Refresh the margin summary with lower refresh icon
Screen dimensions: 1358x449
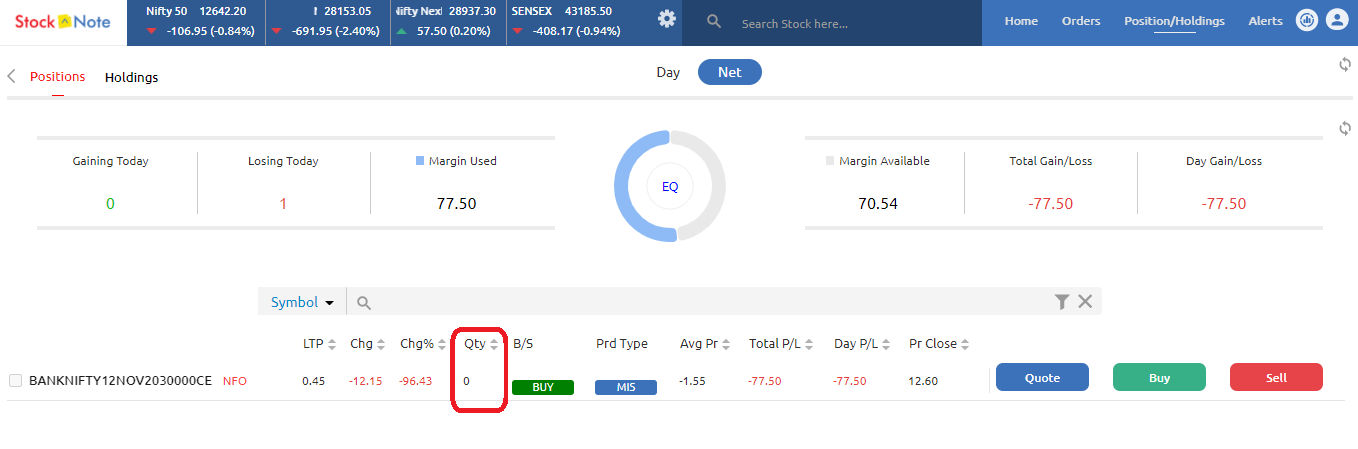[1345, 129]
